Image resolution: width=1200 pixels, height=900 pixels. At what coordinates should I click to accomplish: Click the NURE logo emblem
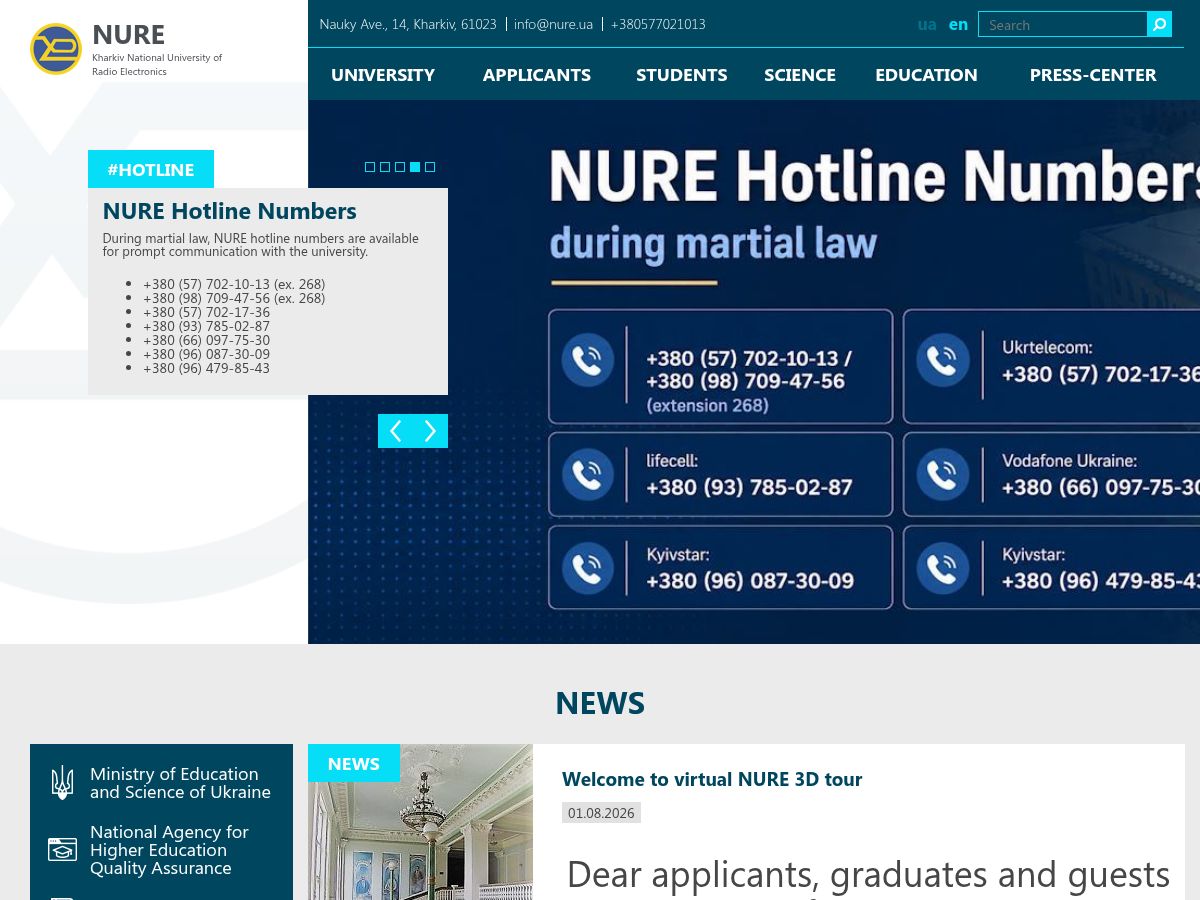click(56, 49)
